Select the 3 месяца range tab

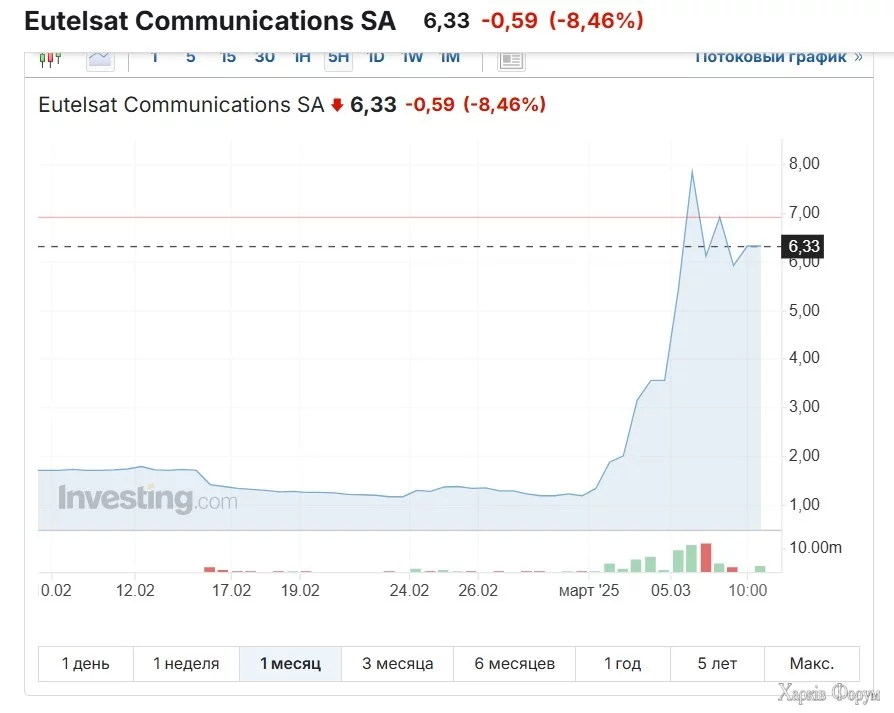(x=397, y=663)
